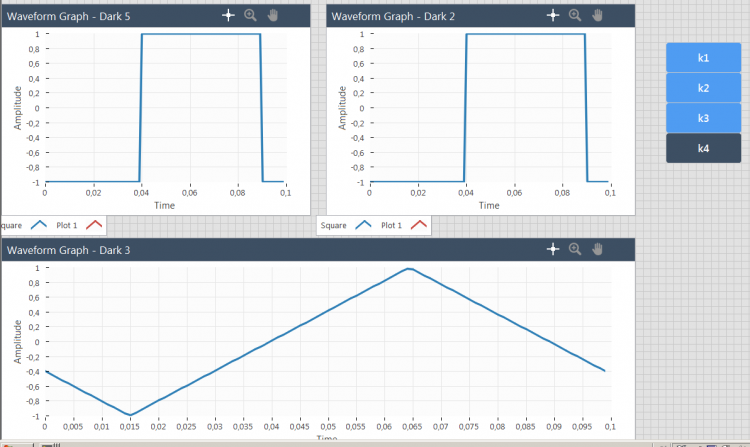Image resolution: width=750 pixels, height=447 pixels.
Task: Click Plot 1 label in Dark 5 legend
Action: [66, 225]
